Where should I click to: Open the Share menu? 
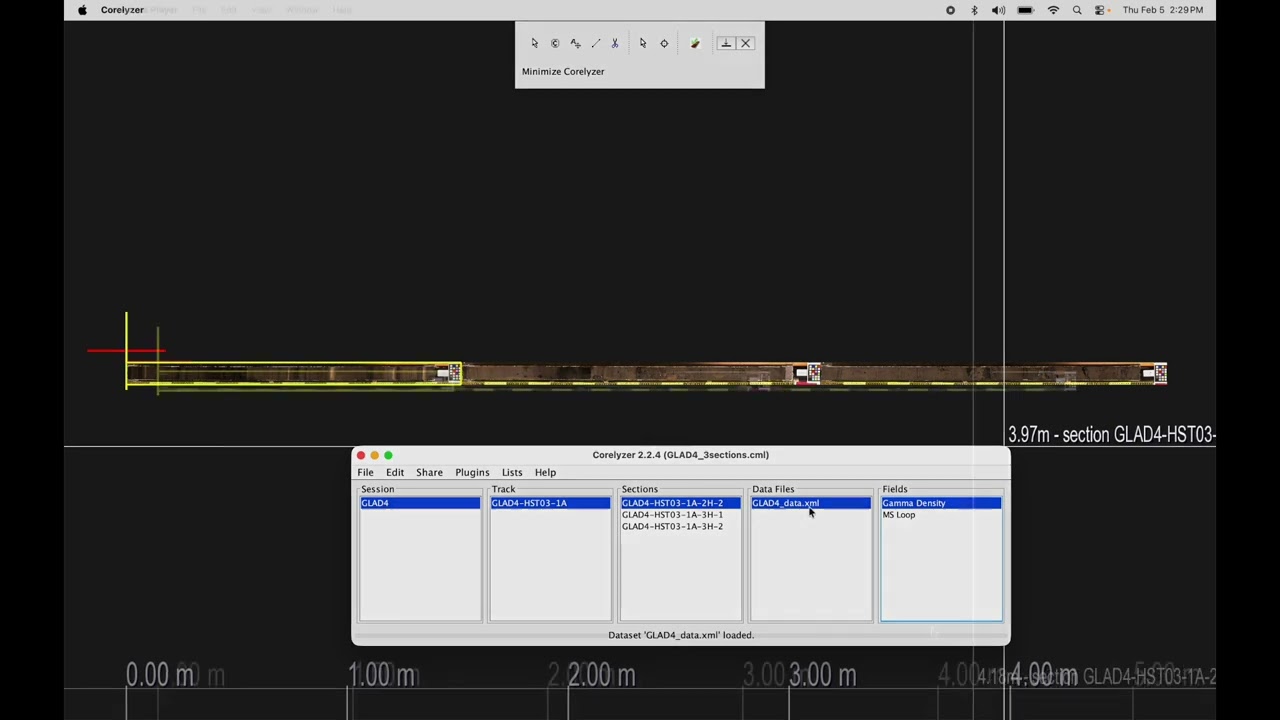point(429,472)
